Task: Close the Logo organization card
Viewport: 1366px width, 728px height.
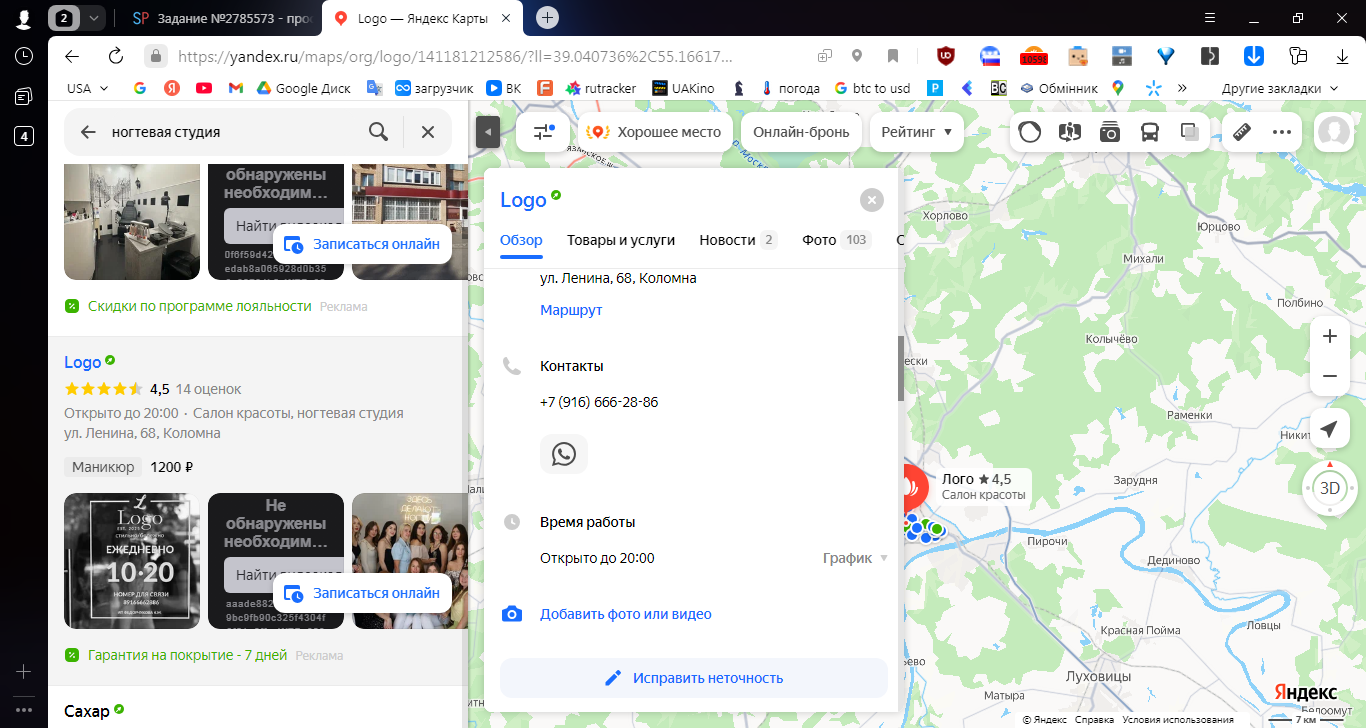Action: (872, 200)
